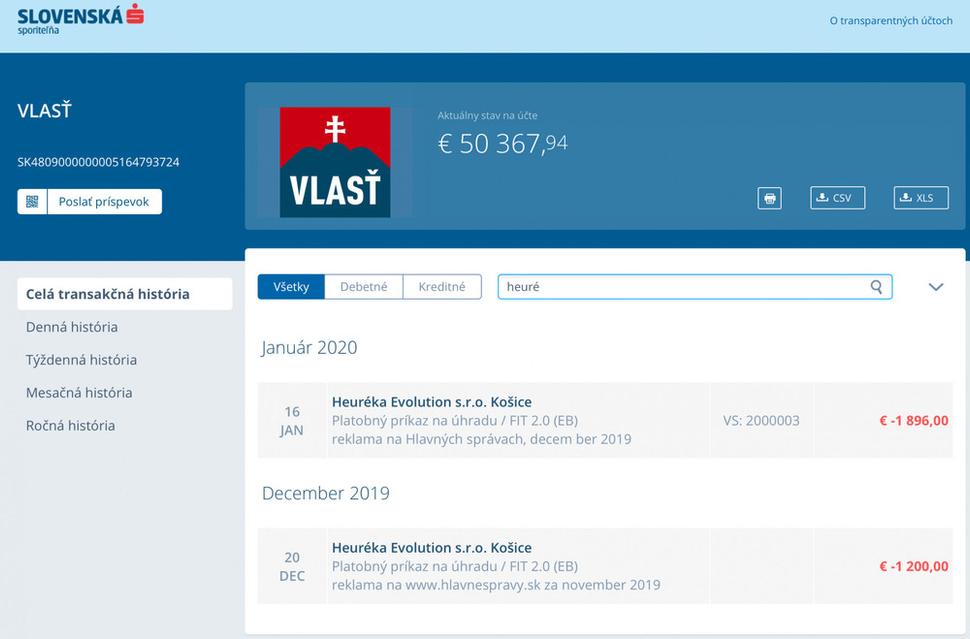
Task: Open Ročná história
Action: [x=70, y=425]
